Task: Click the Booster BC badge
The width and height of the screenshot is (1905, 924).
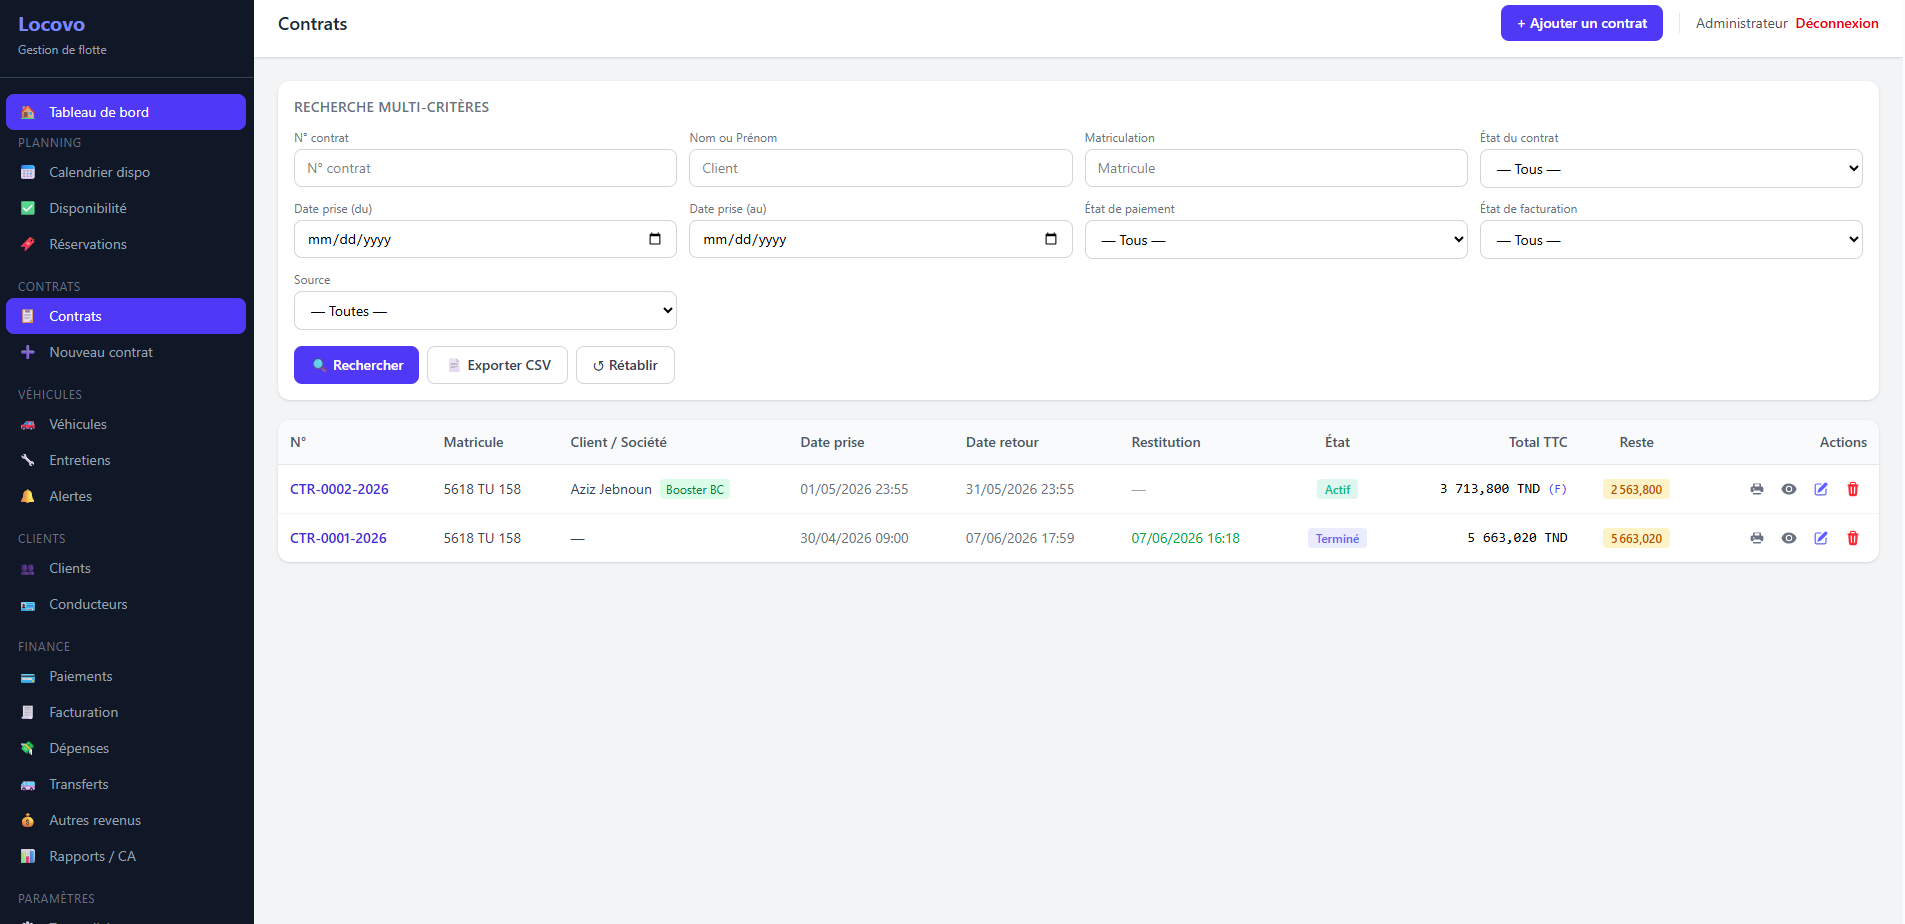Action: (x=694, y=489)
